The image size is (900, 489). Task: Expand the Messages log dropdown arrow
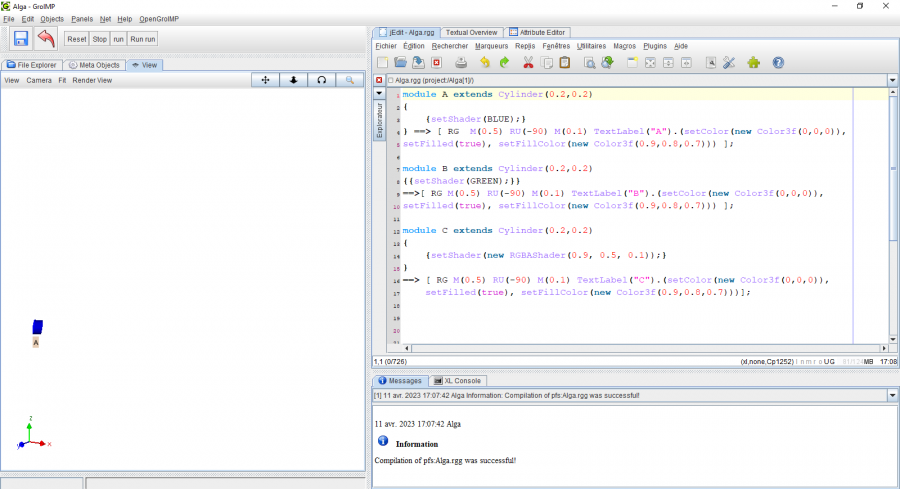coord(892,396)
